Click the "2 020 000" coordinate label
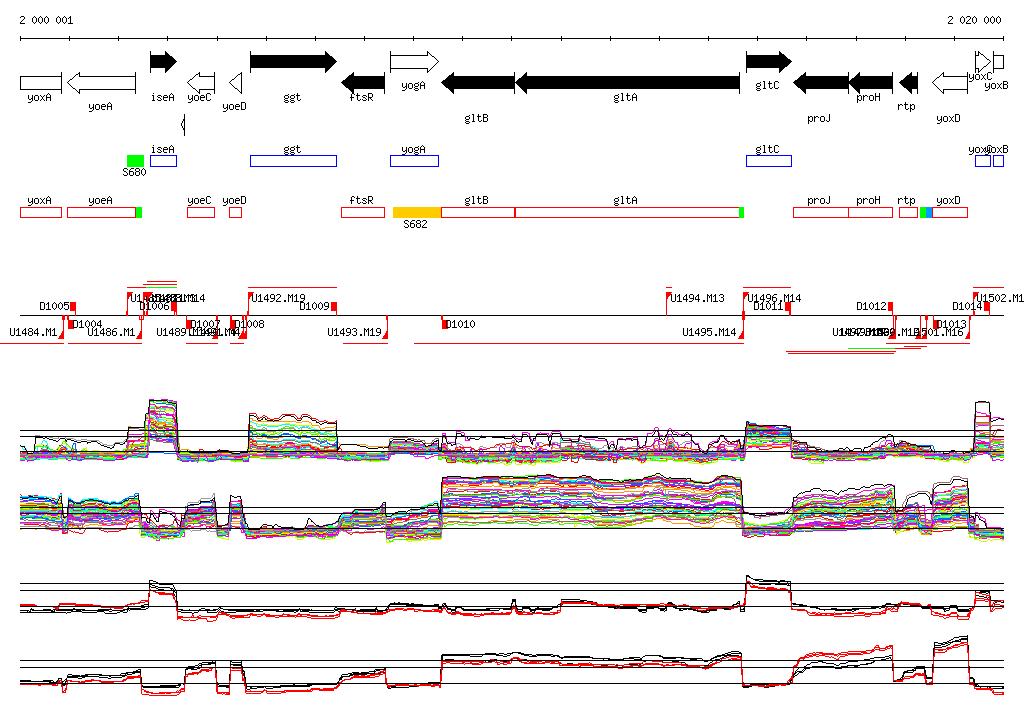This screenshot has width=1024, height=714. [x=974, y=20]
